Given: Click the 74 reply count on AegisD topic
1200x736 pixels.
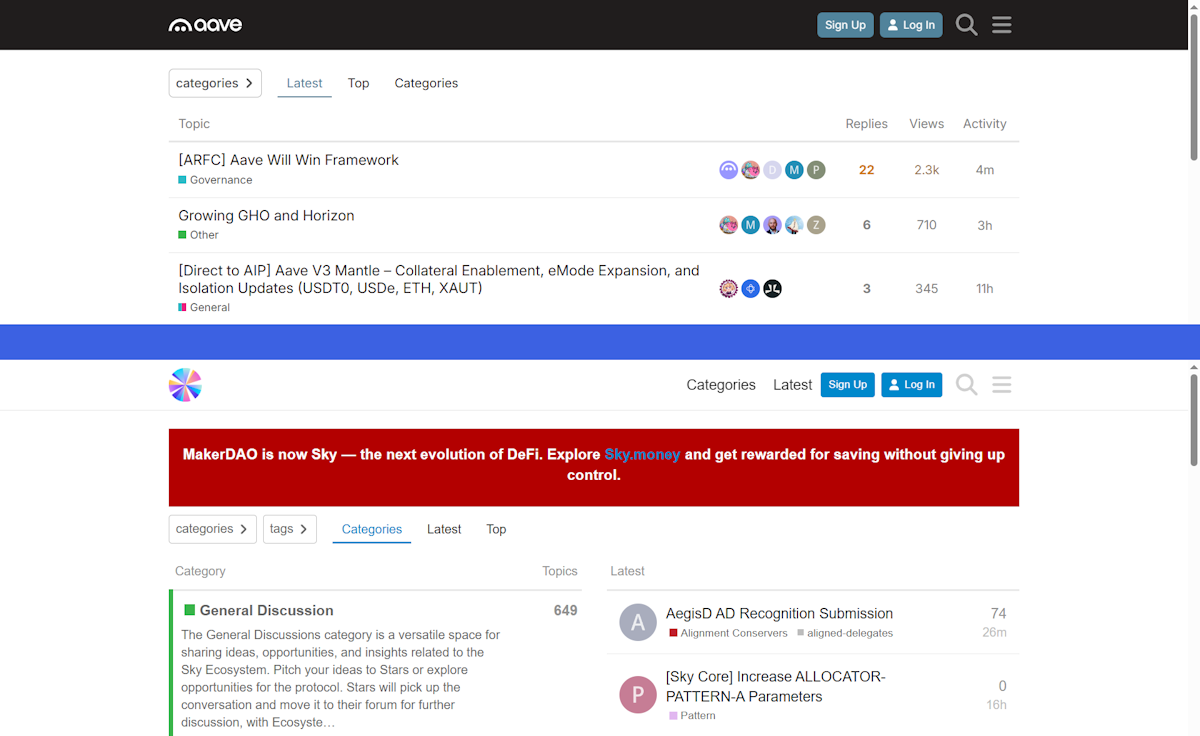Looking at the screenshot, I should point(998,613).
